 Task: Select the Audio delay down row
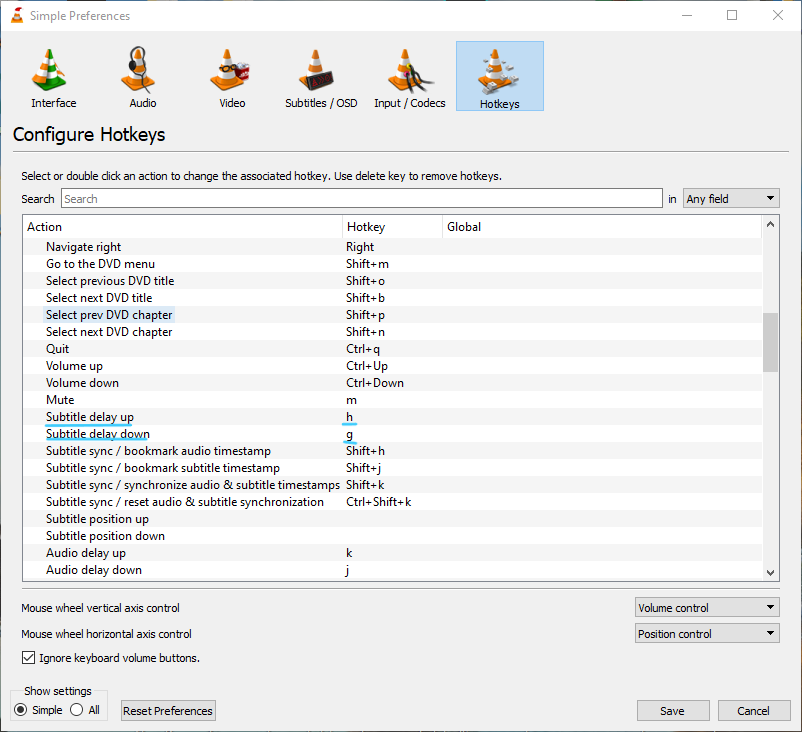(x=392, y=569)
